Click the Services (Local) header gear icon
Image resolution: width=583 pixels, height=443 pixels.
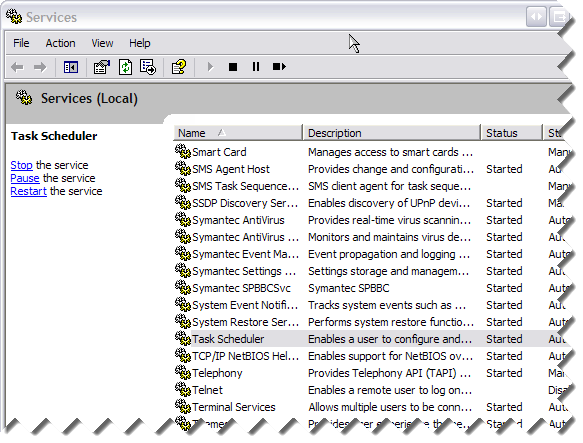click(x=24, y=97)
